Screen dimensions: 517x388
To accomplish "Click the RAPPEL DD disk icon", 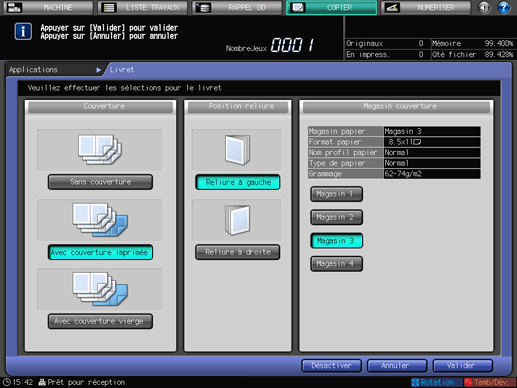I will [x=203, y=7].
